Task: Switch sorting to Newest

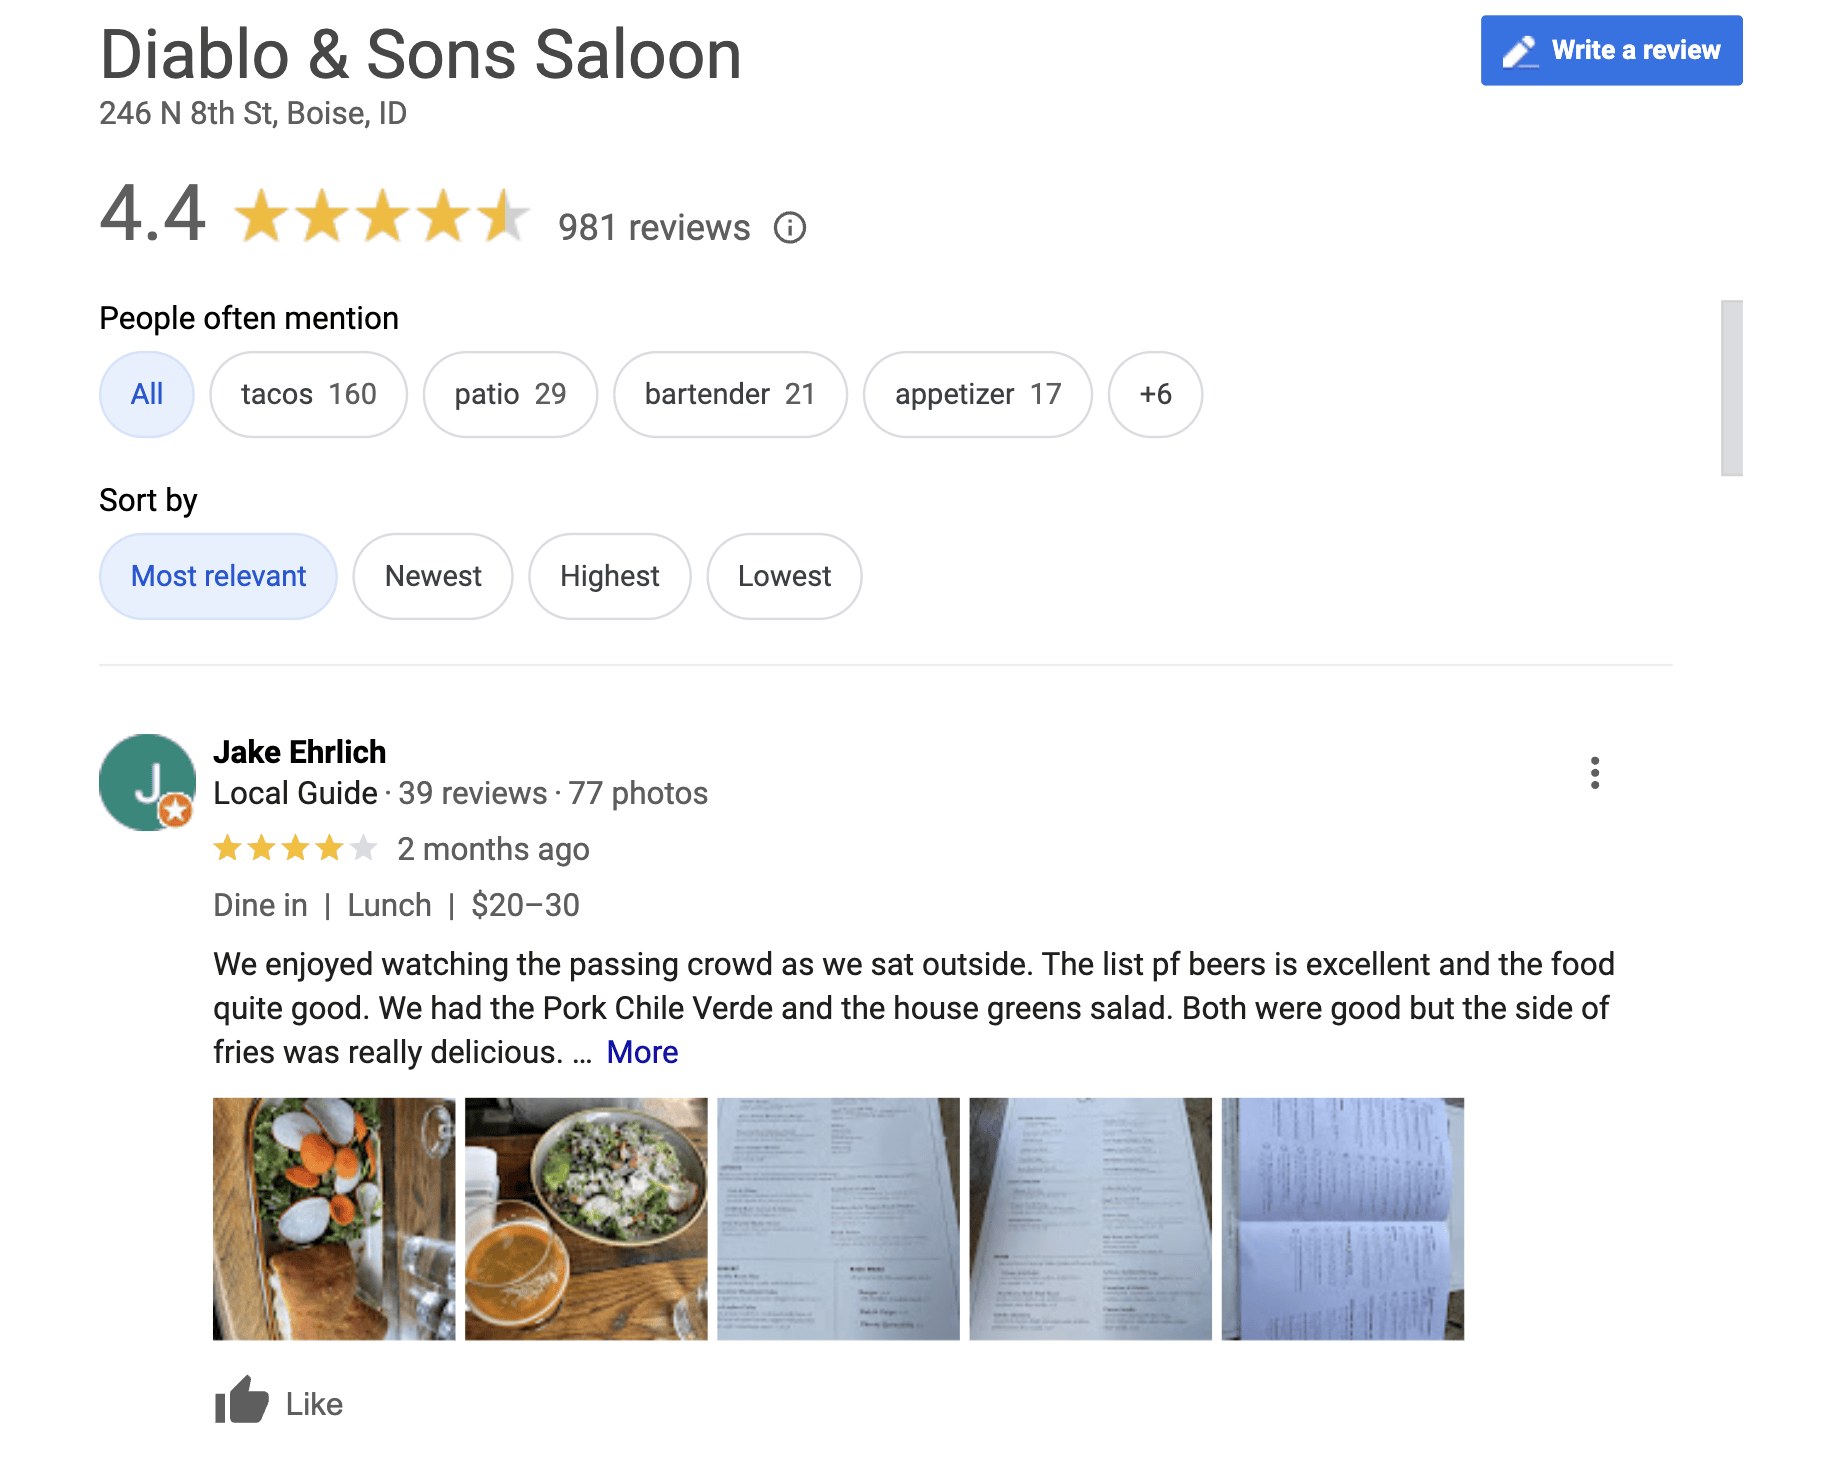Action: [432, 576]
